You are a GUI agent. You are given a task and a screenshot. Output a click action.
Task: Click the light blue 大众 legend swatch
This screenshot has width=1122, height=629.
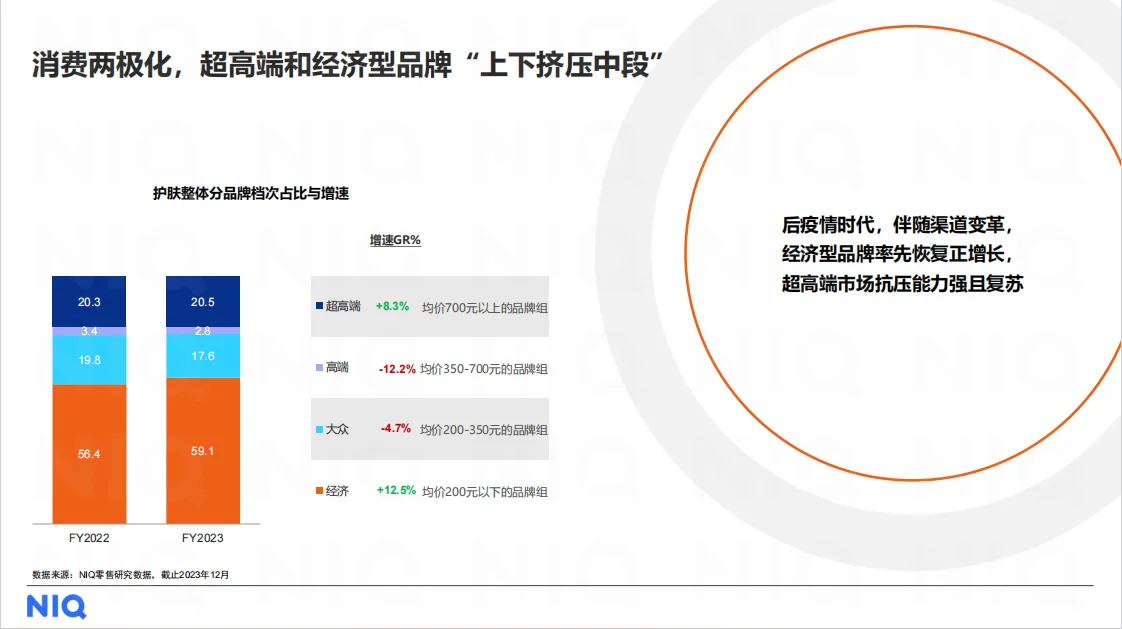click(x=319, y=429)
